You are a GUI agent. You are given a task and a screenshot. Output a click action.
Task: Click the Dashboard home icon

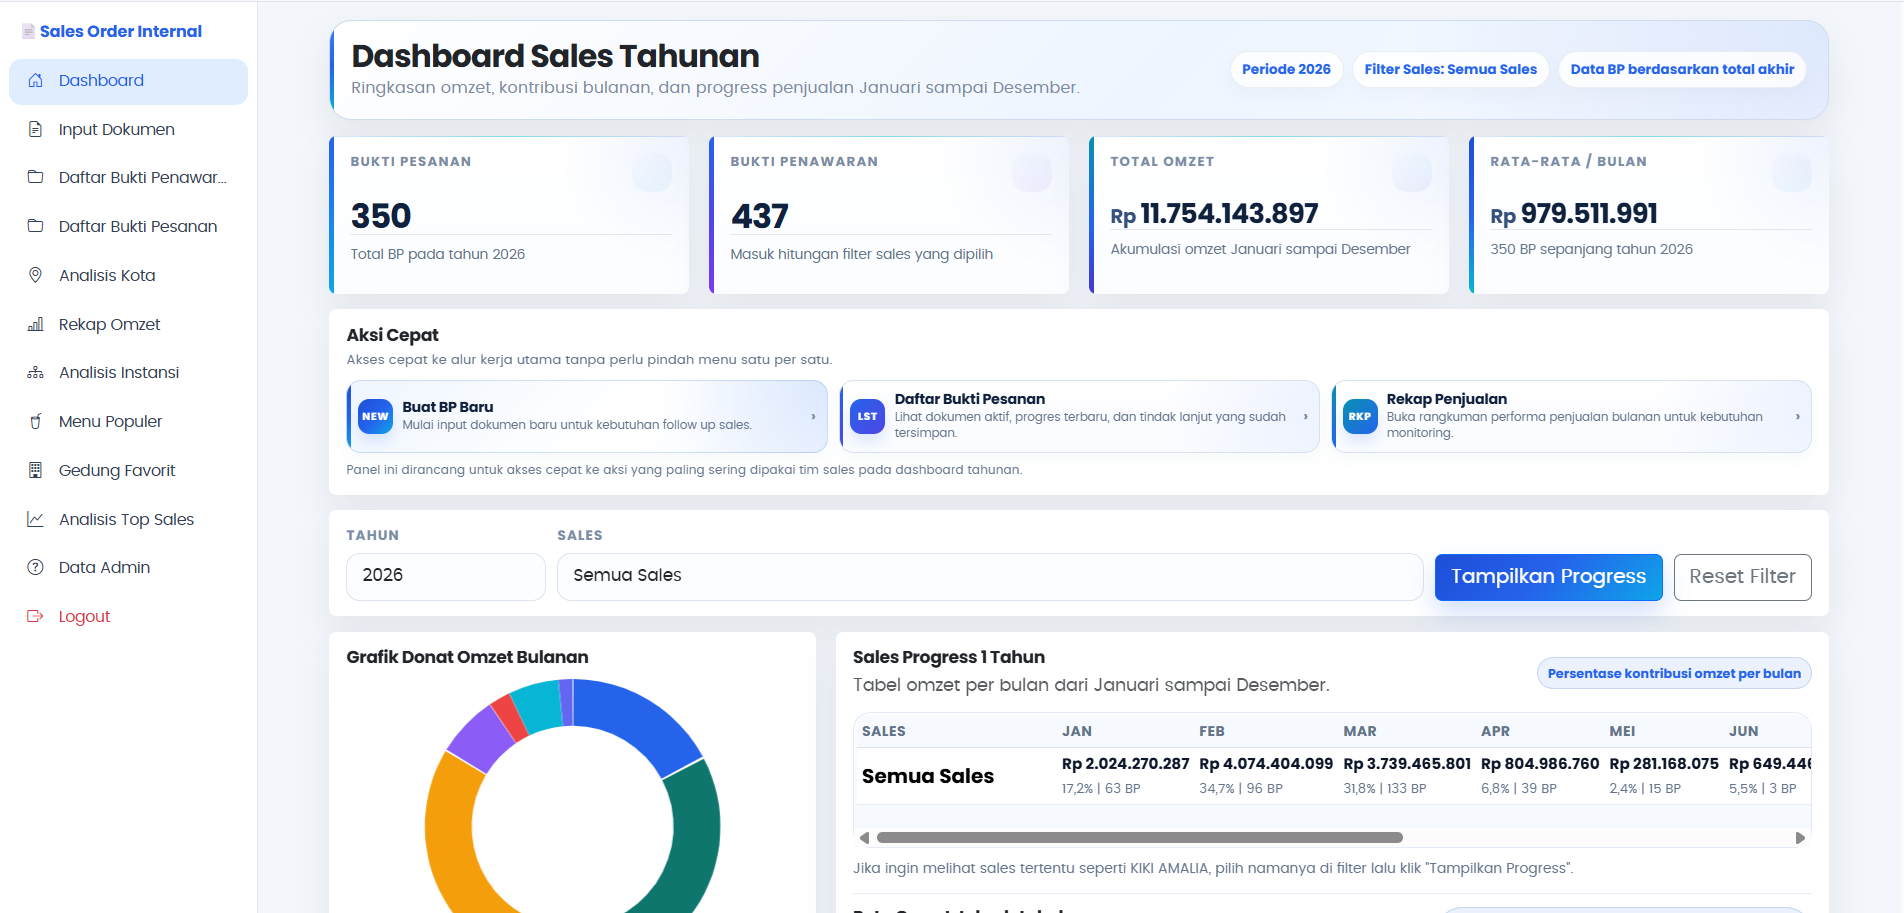point(36,81)
